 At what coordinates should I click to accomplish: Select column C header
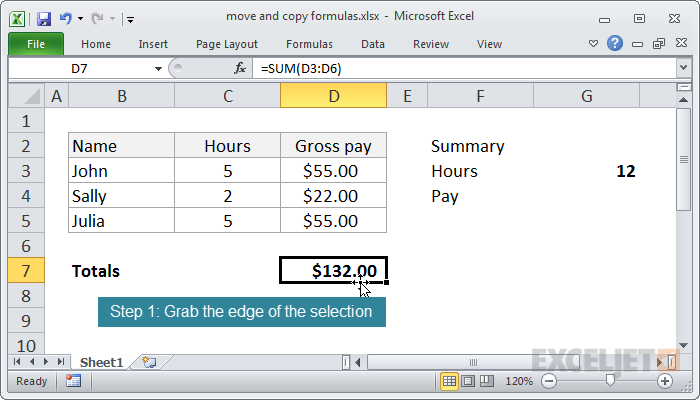point(228,96)
